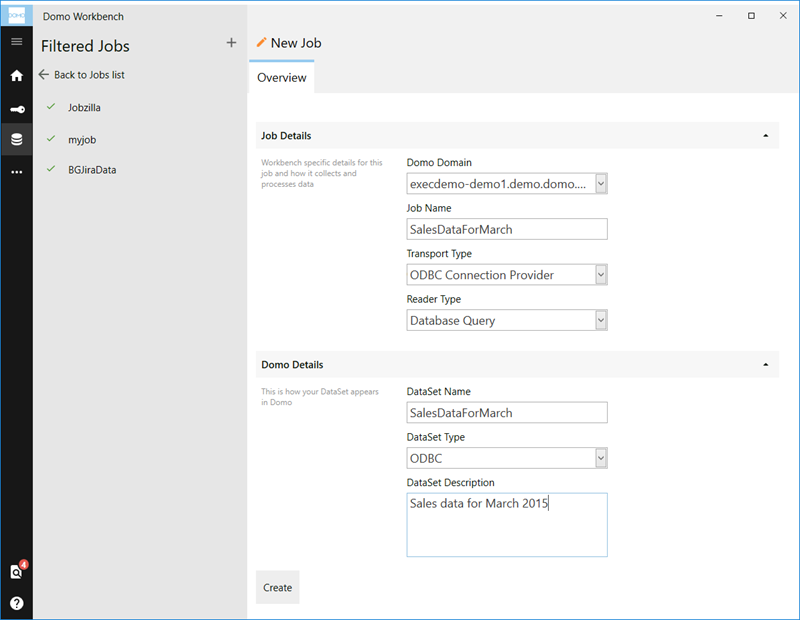
Task: Select the Accounts key icon
Action: [16, 107]
